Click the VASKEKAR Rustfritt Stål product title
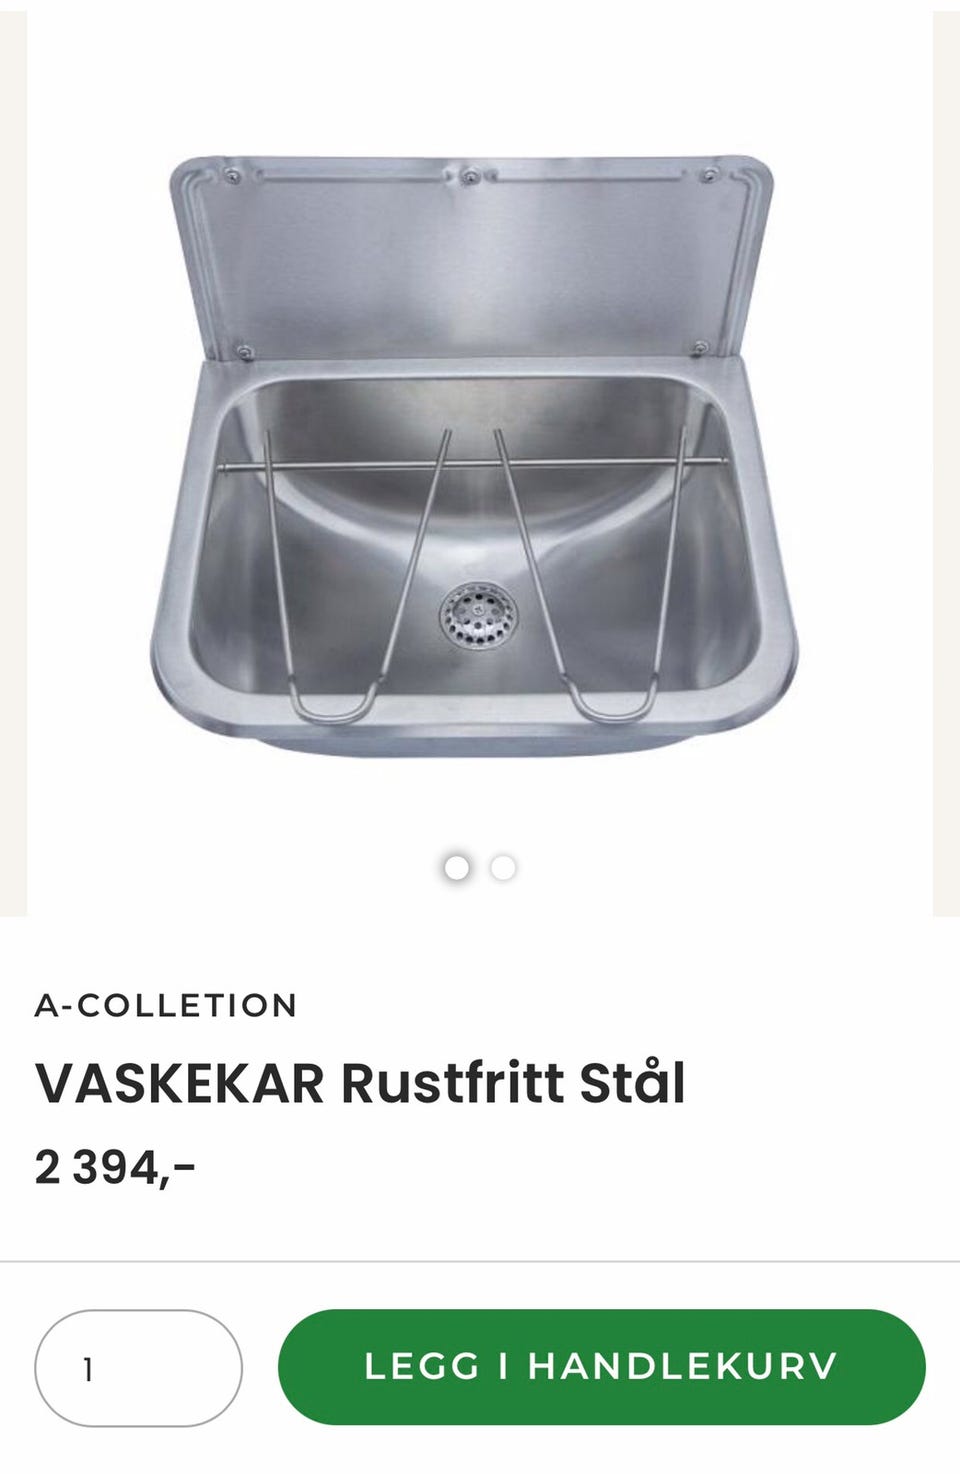Image resolution: width=960 pixels, height=1474 pixels. [360, 1083]
